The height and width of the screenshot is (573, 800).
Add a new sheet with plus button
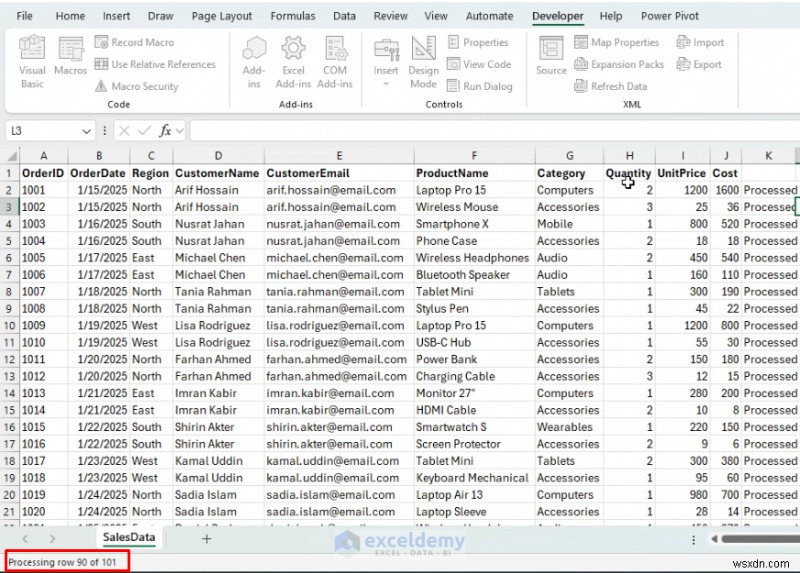pyautogui.click(x=206, y=538)
